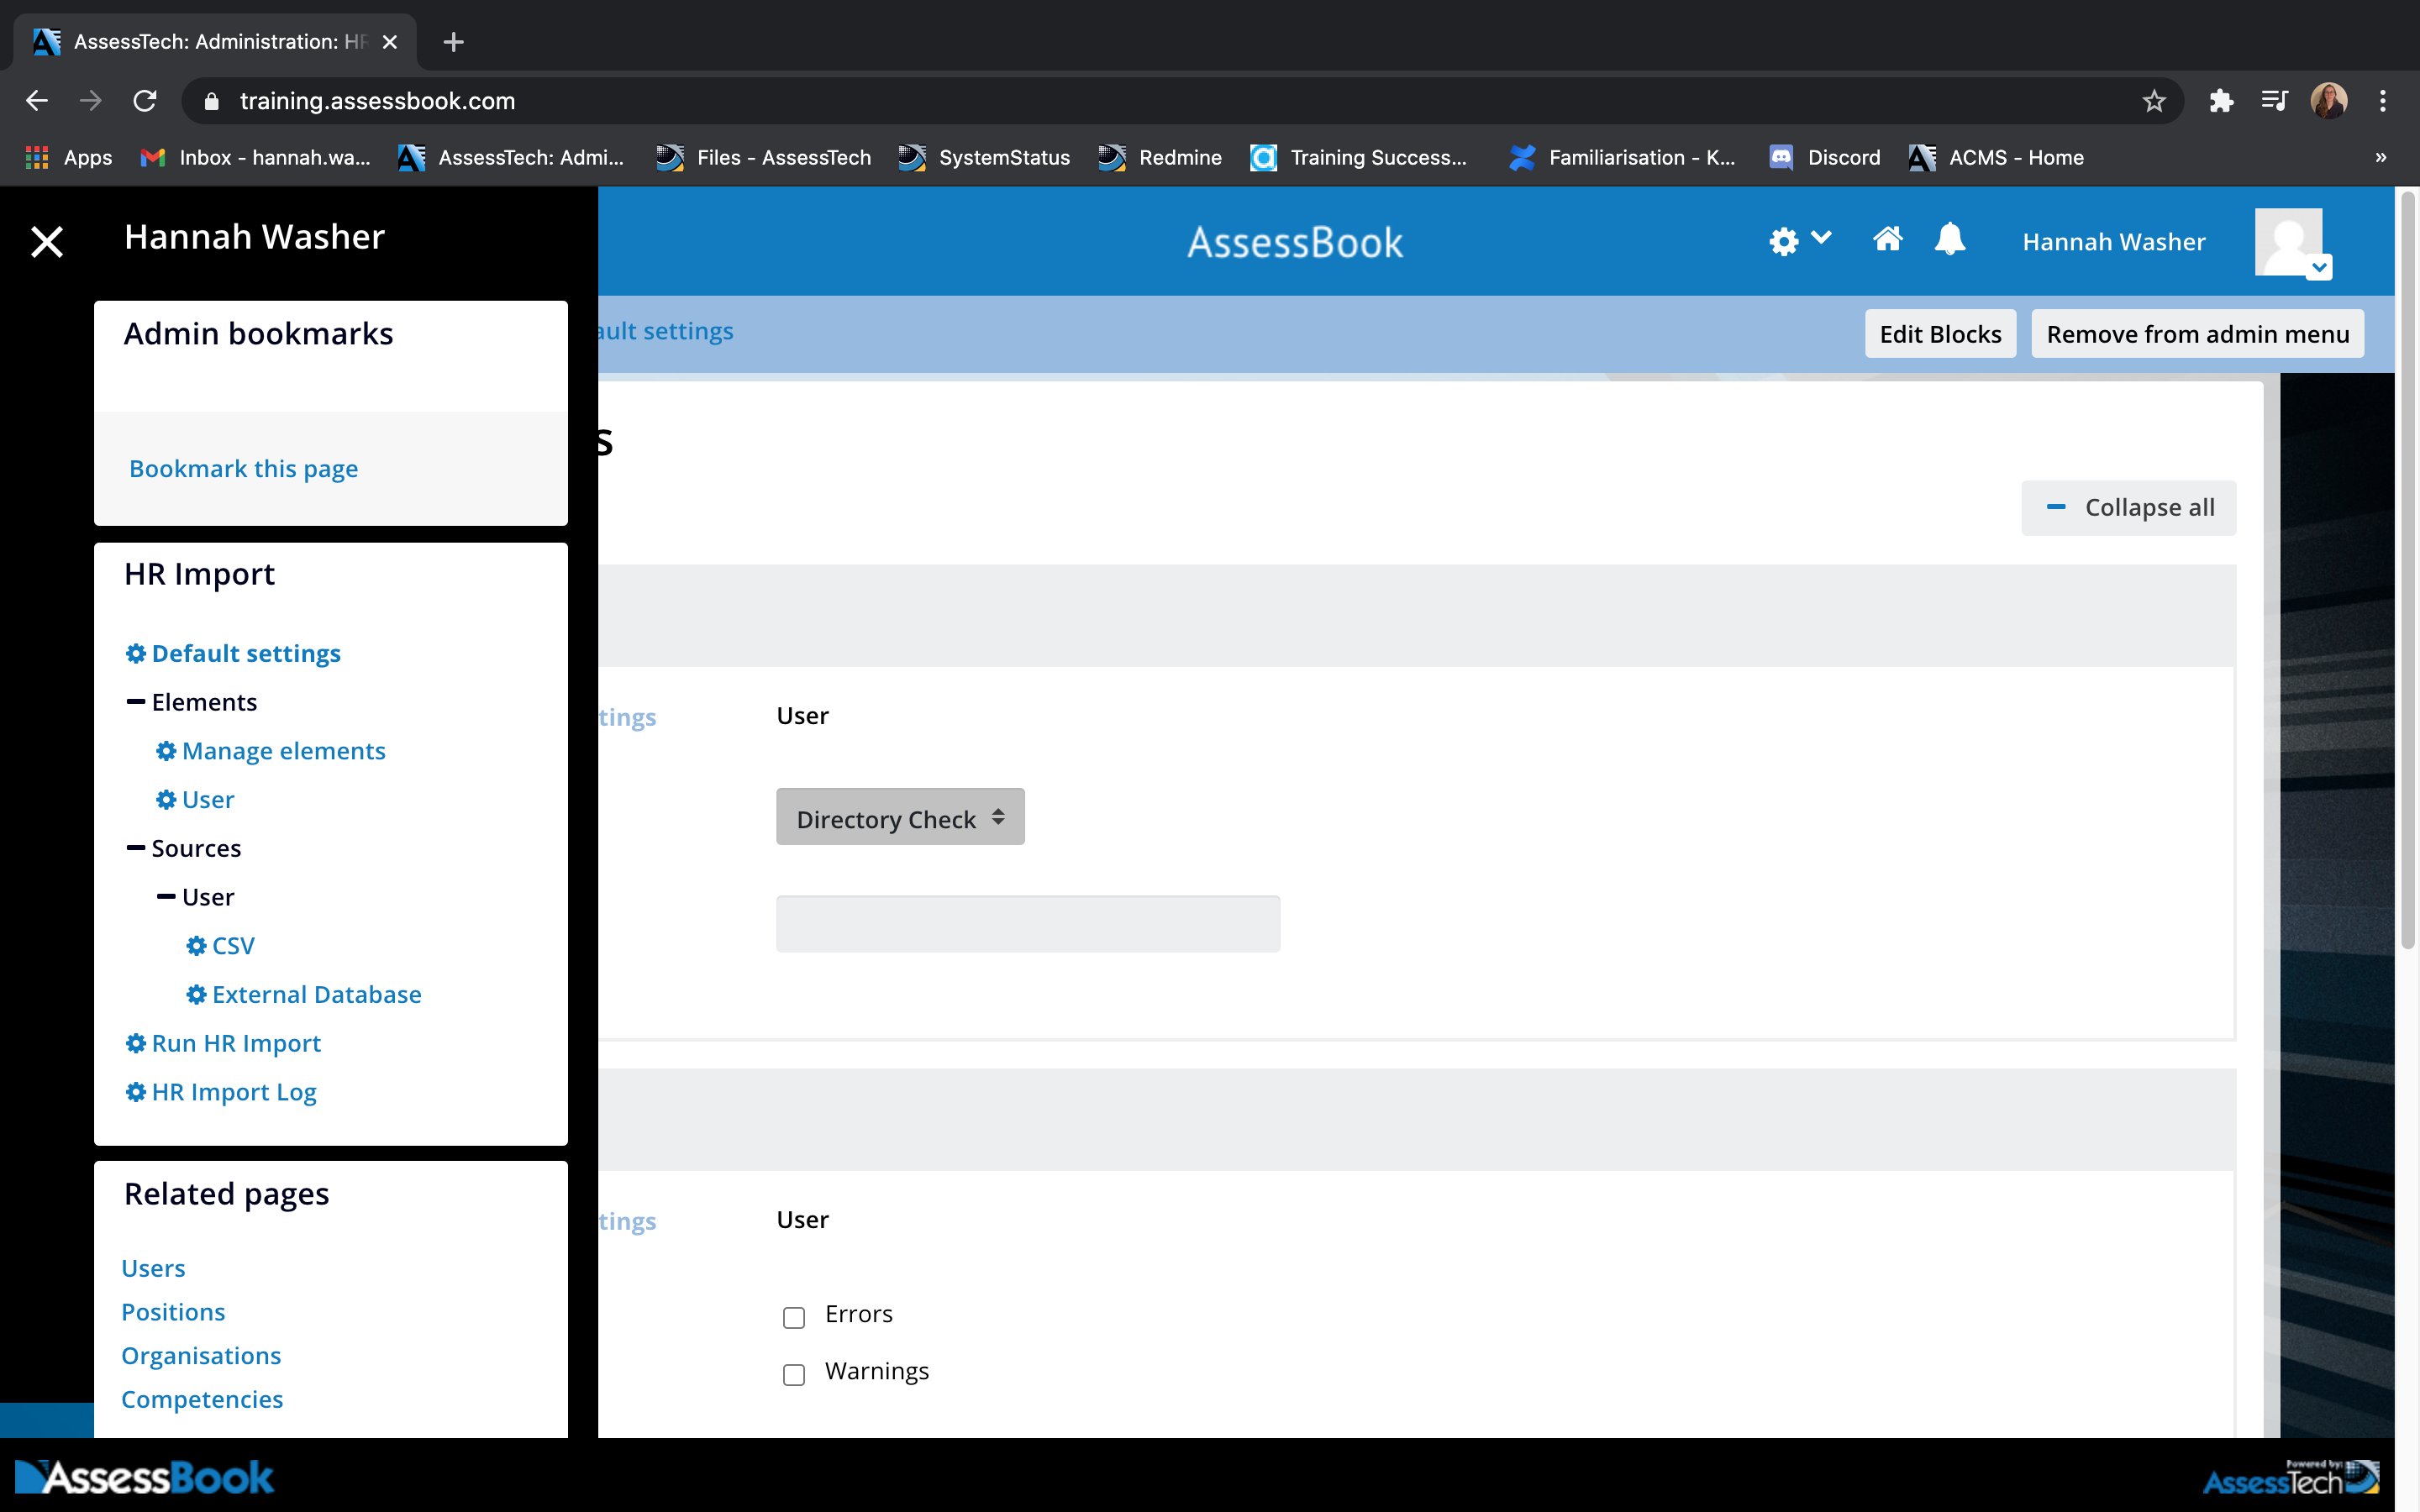Click Hannah Washer name in header

point(2114,242)
